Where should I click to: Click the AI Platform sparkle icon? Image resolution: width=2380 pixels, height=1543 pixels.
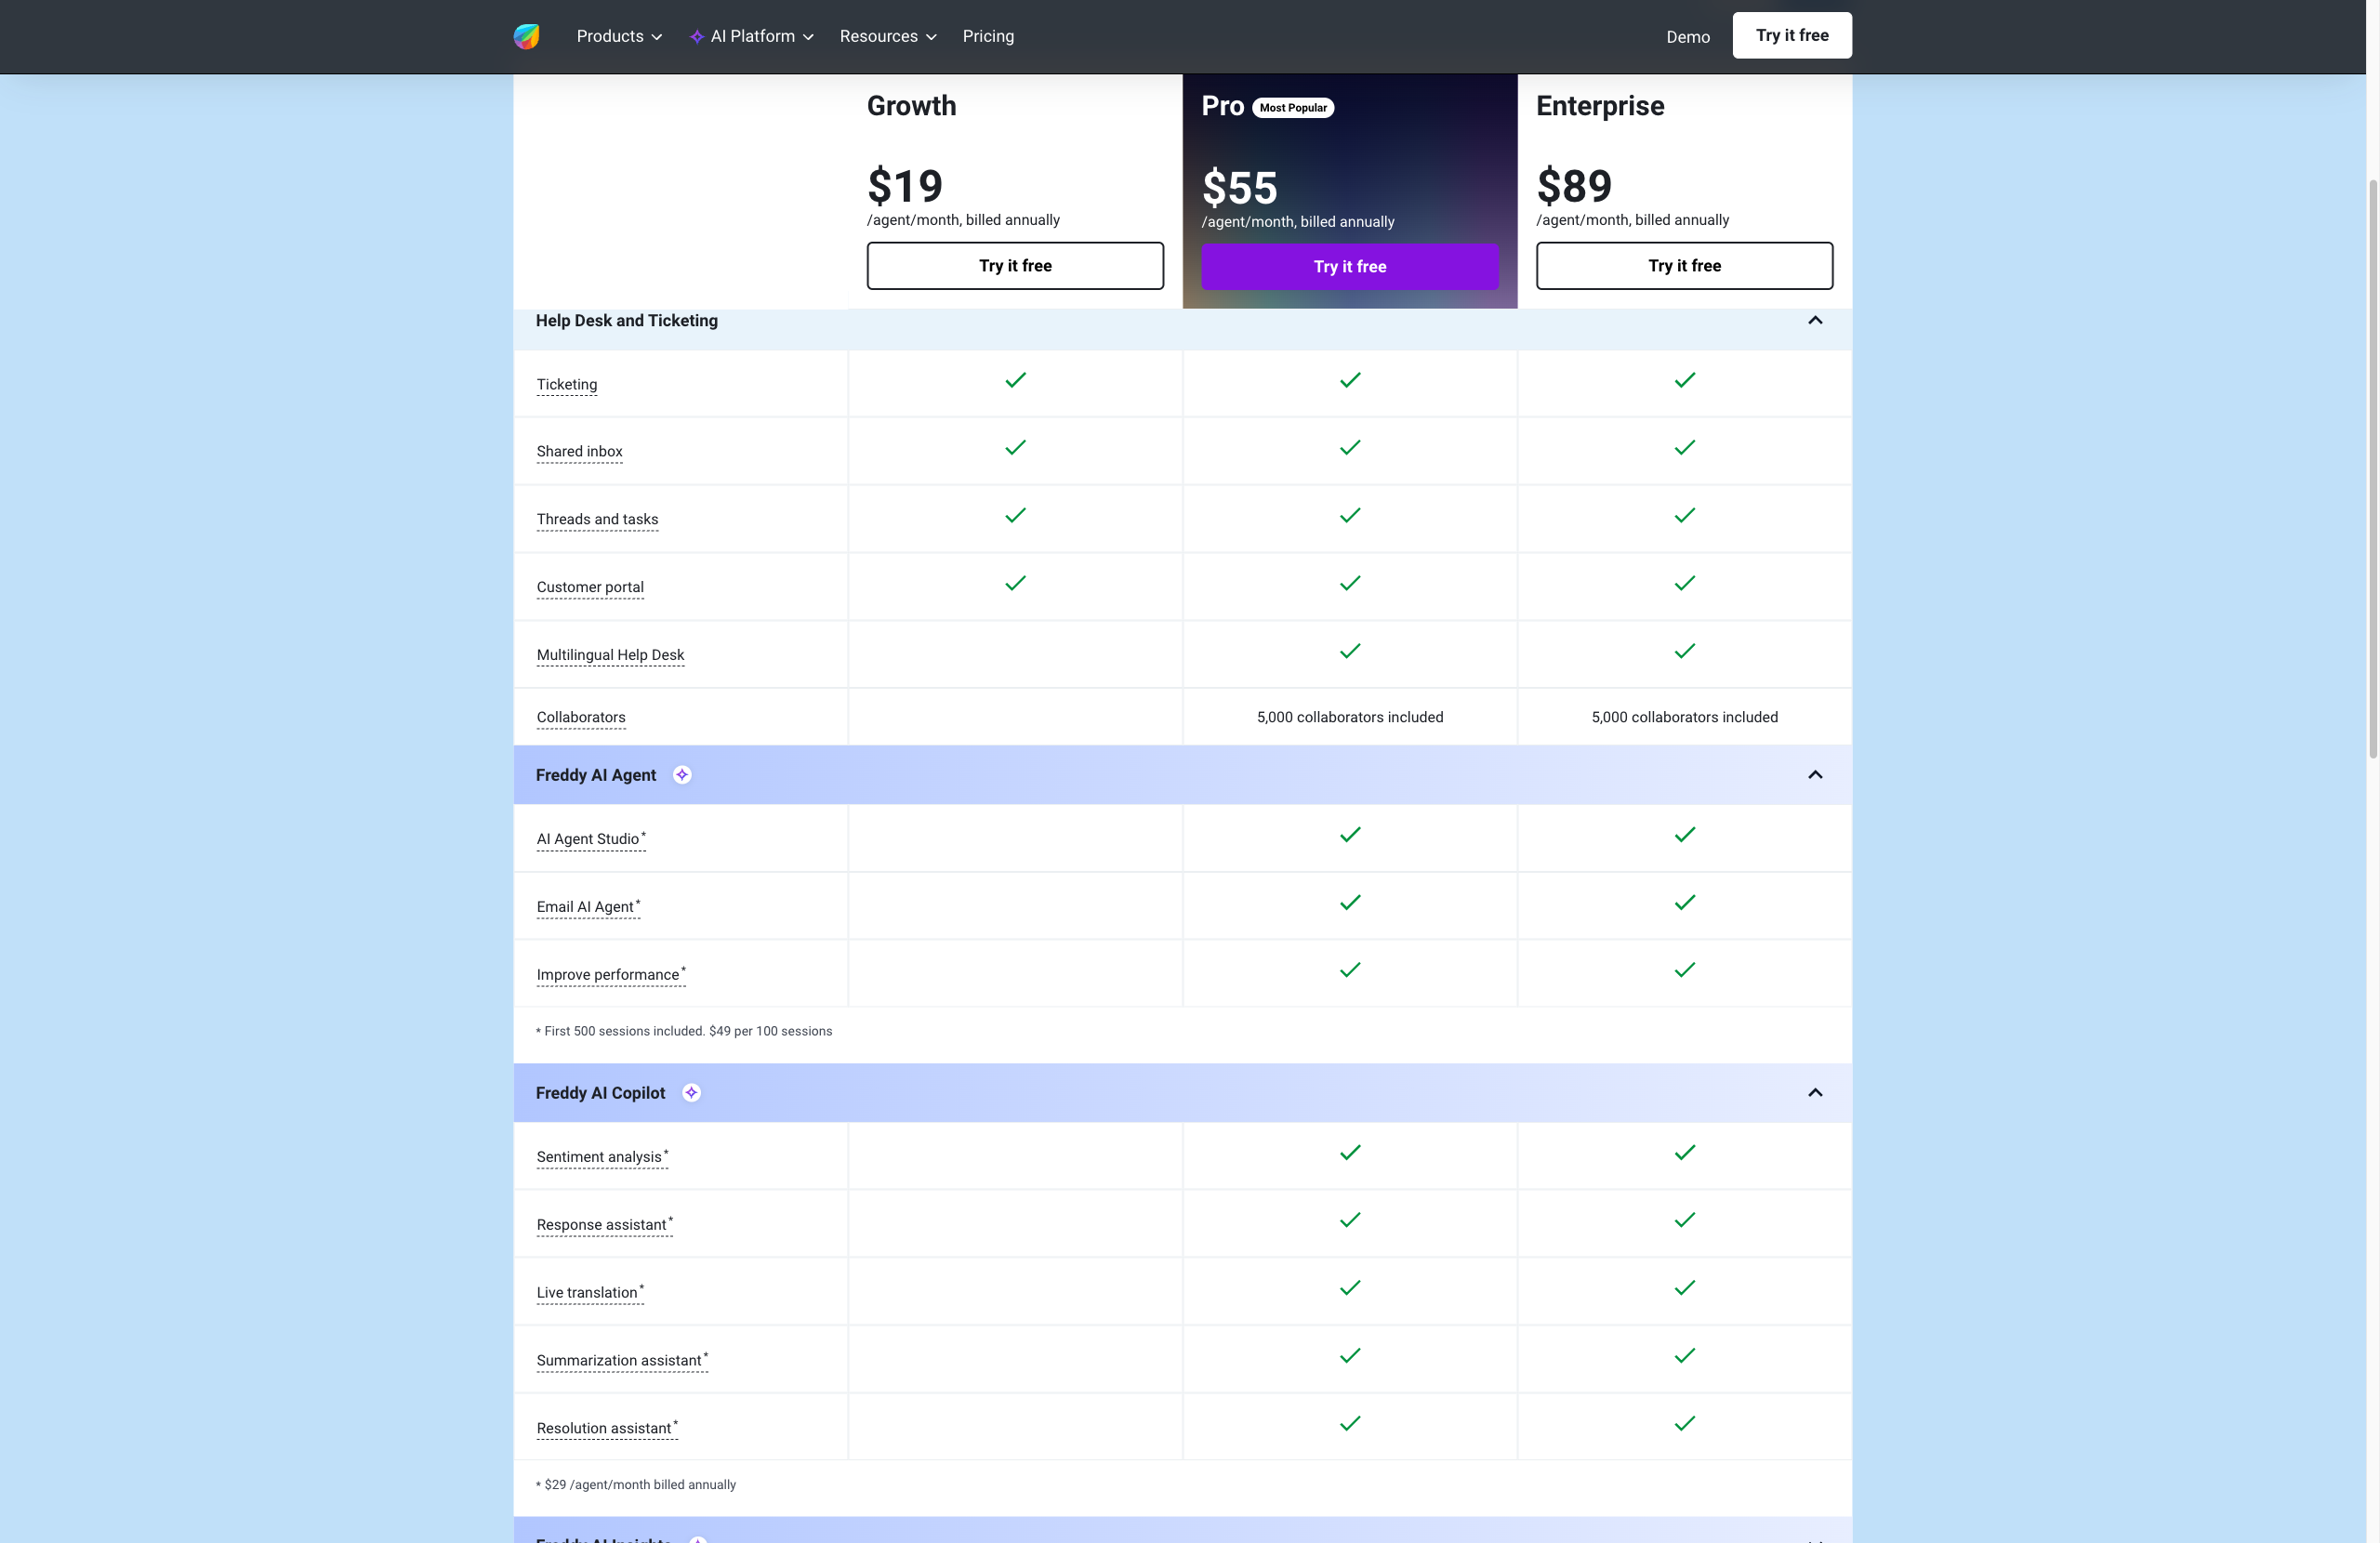point(696,37)
